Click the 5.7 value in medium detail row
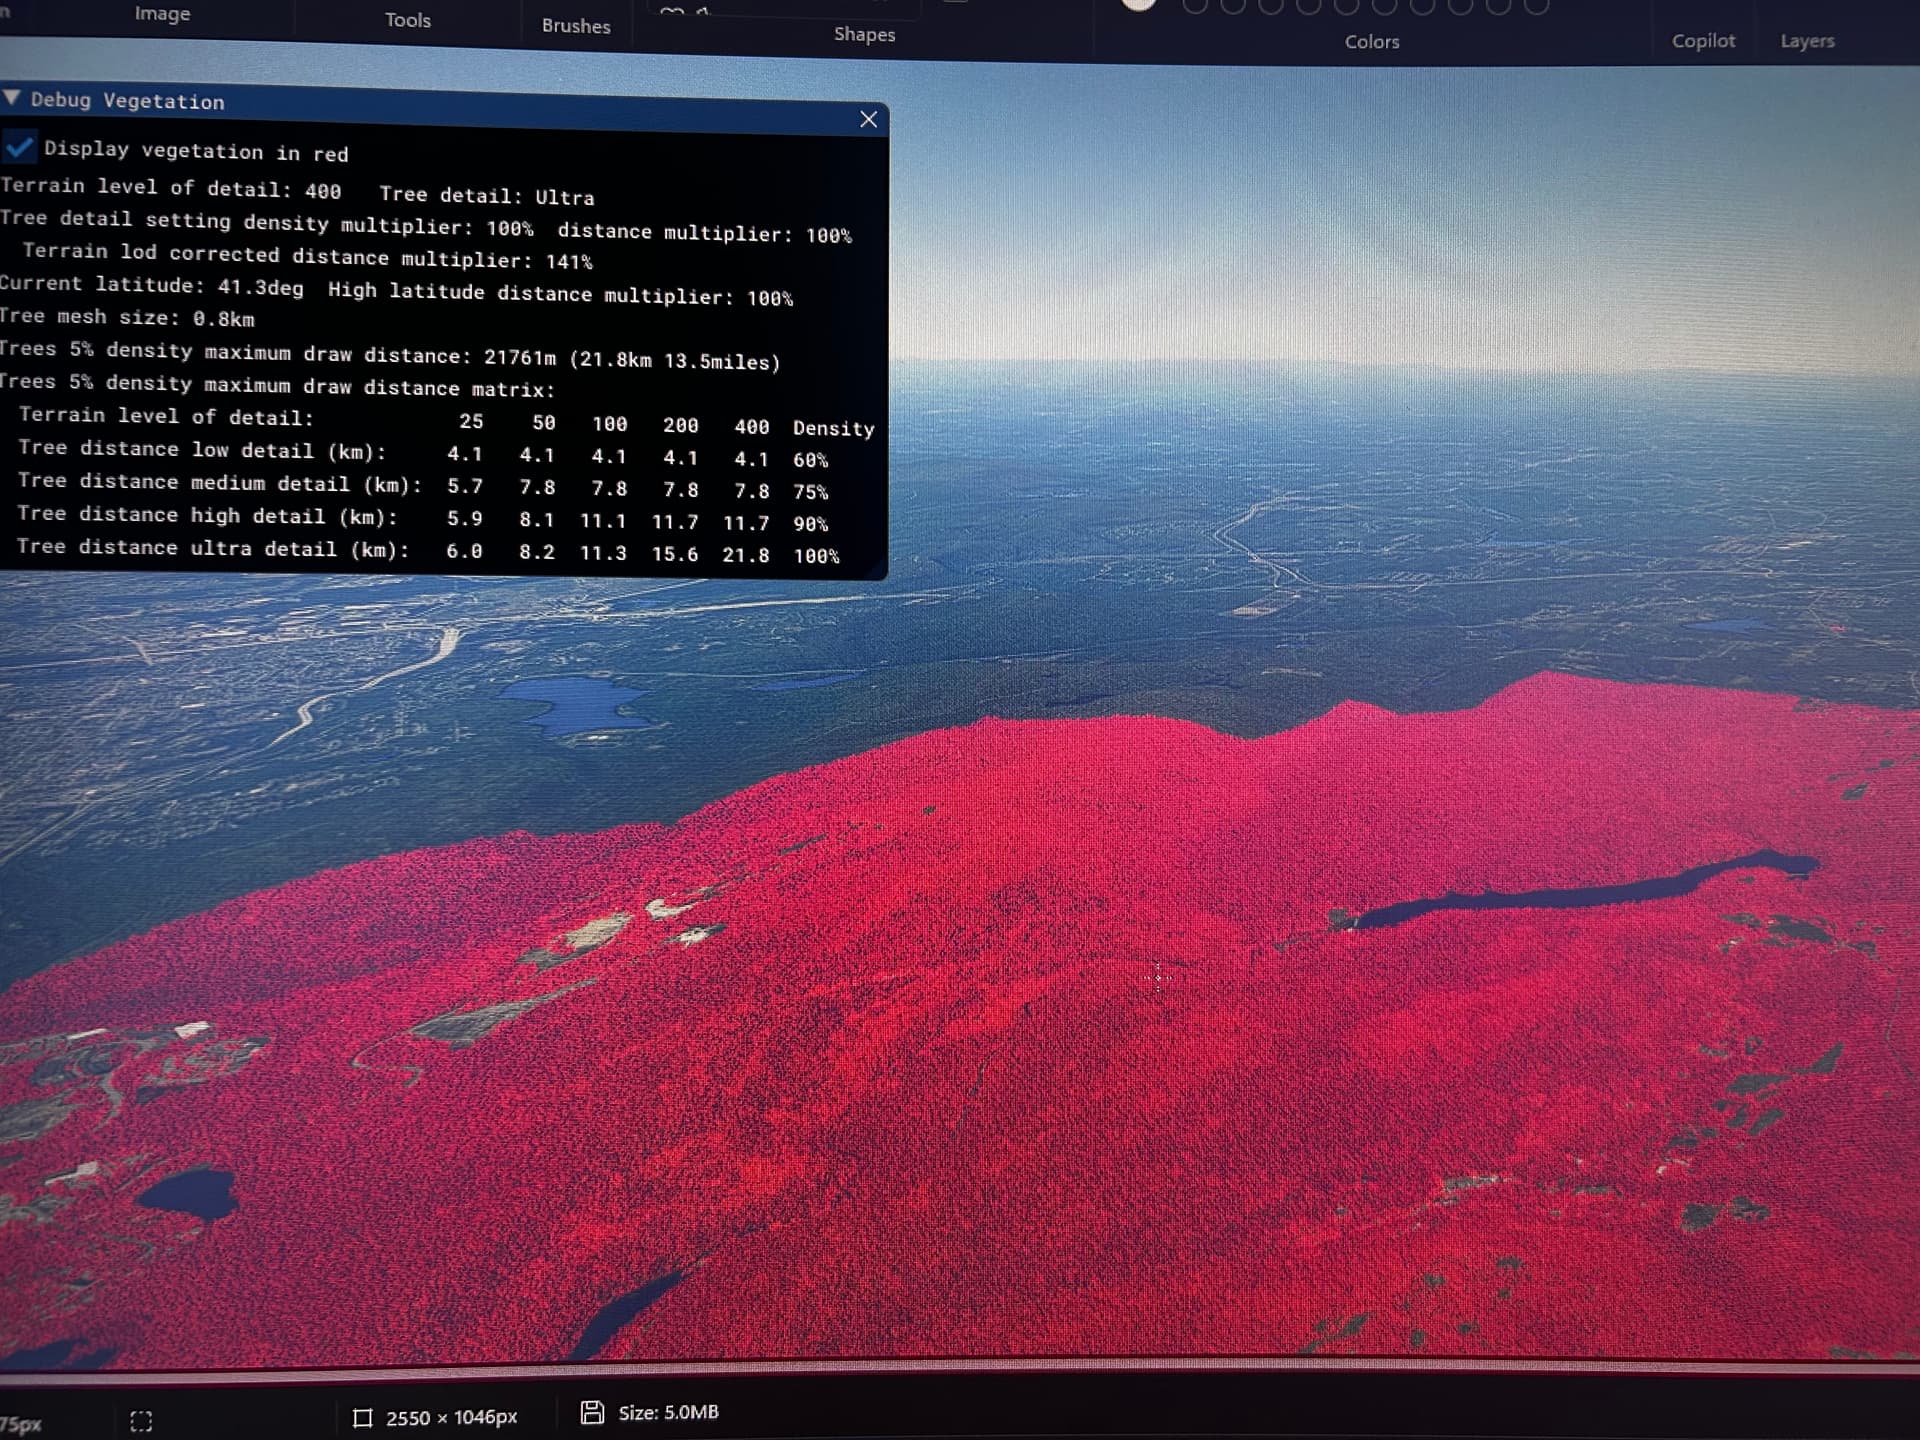This screenshot has width=1920, height=1440. [x=465, y=487]
